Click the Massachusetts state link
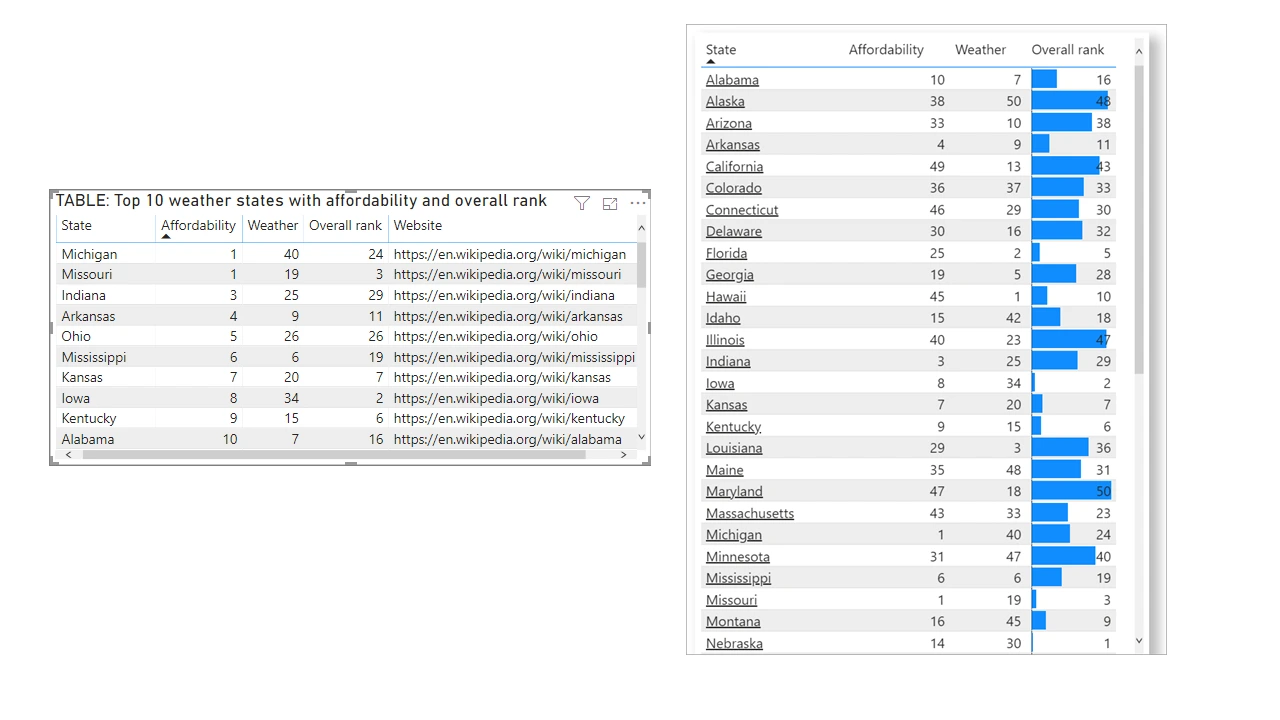This screenshot has width=1280, height=720. point(750,514)
